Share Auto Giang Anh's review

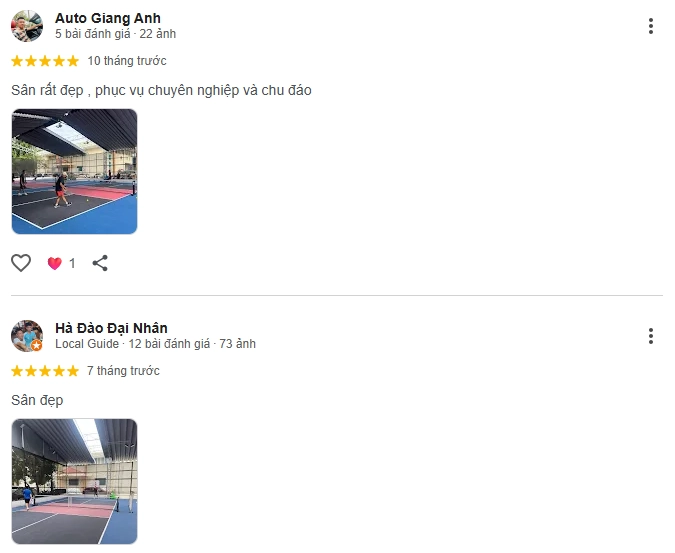100,263
